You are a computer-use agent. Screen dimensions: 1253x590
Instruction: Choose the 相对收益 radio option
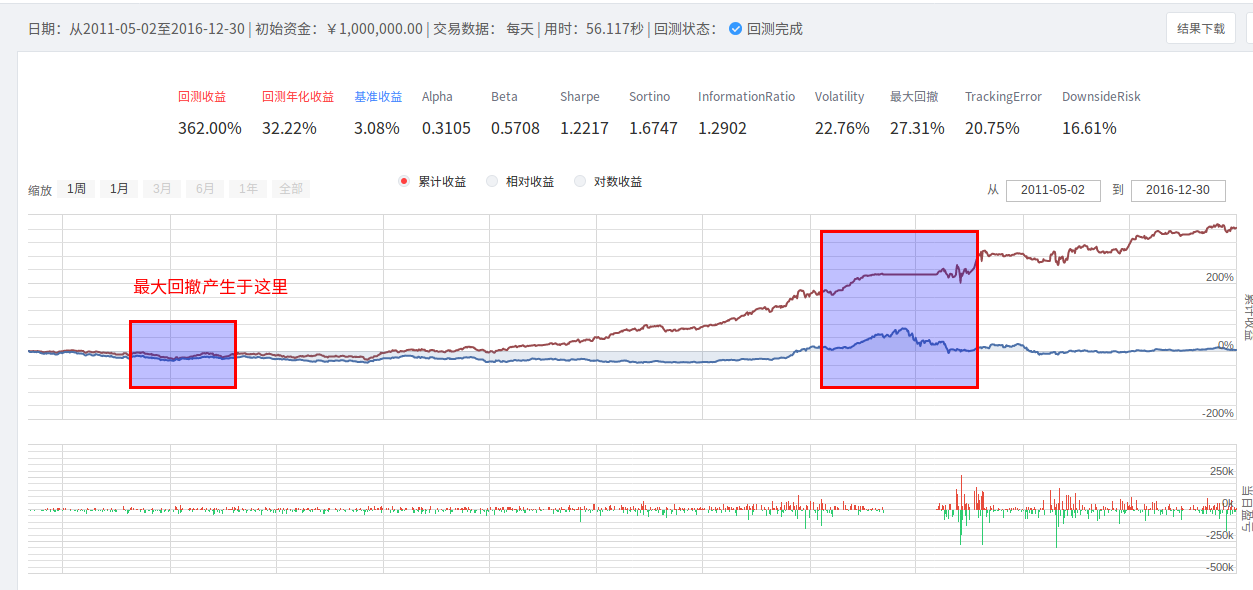coord(492,182)
